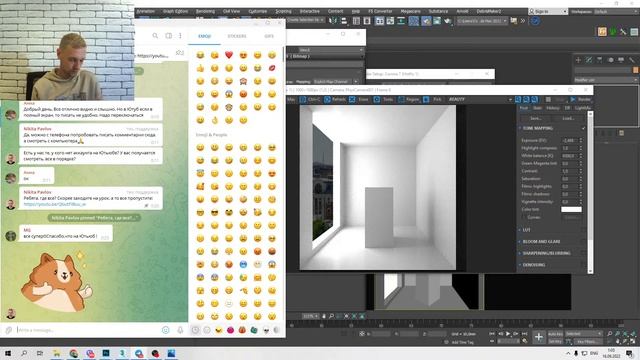Open the Motion tab icon in Command Panel
Viewport: 640px width, 360px height.
(610, 60)
